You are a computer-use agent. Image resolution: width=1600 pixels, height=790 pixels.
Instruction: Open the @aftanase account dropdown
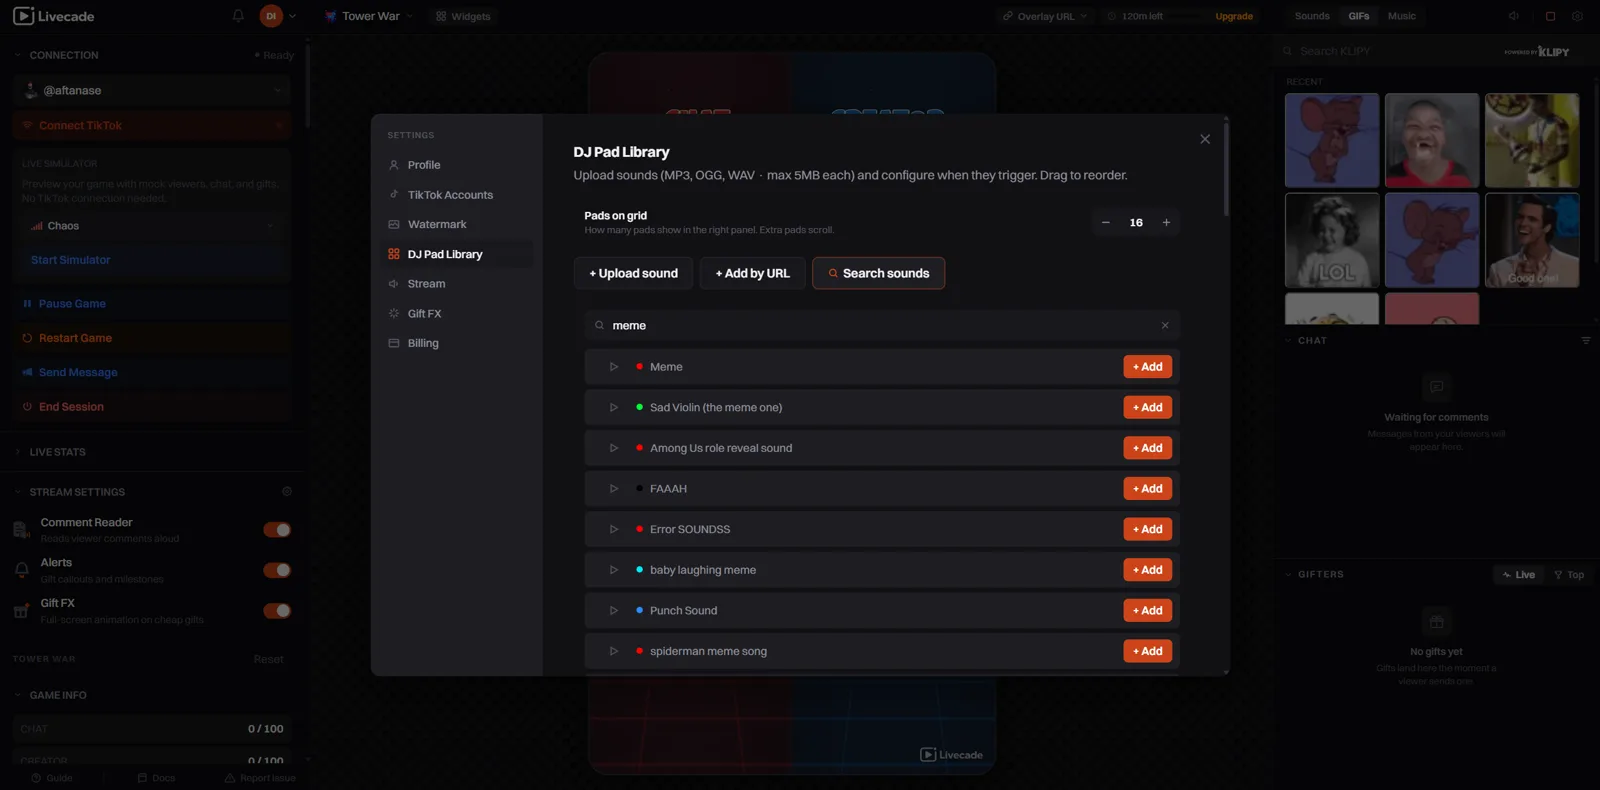[x=153, y=90]
